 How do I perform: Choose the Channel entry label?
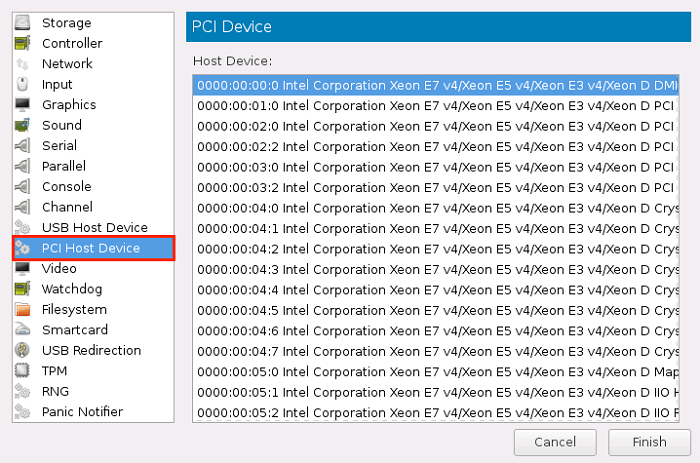pyautogui.click(x=67, y=207)
